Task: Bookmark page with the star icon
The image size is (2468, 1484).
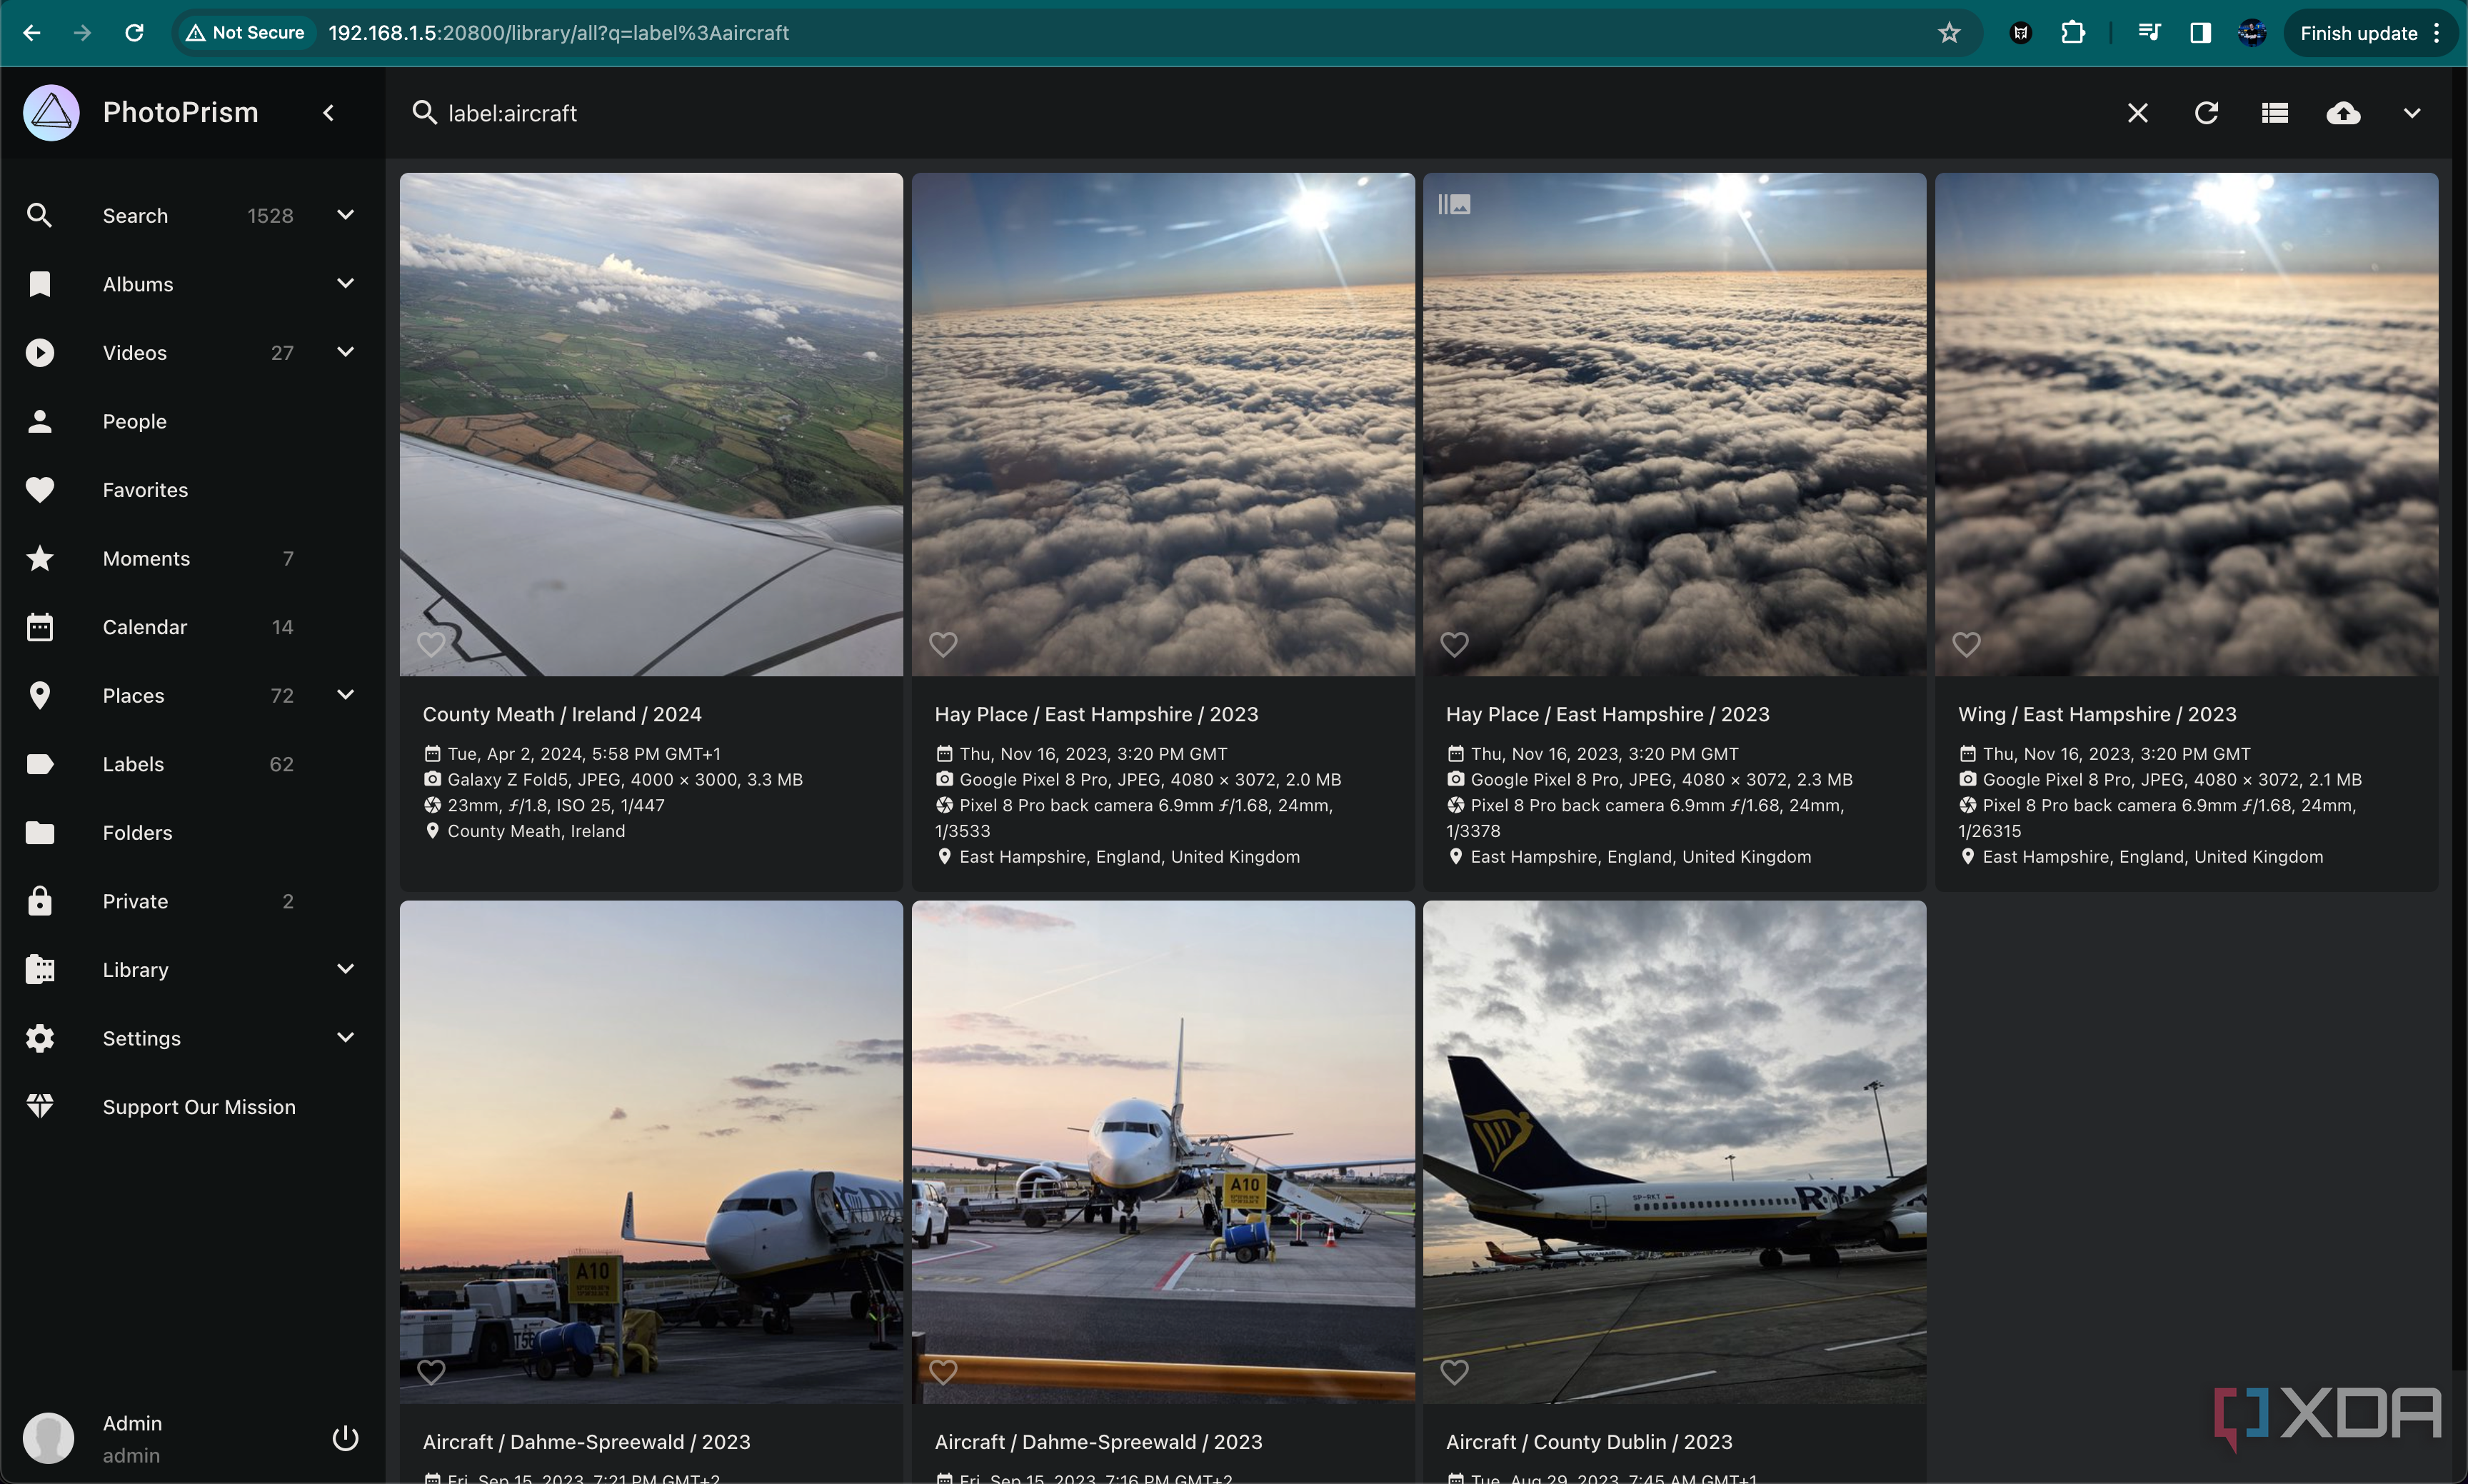Action: (1949, 33)
